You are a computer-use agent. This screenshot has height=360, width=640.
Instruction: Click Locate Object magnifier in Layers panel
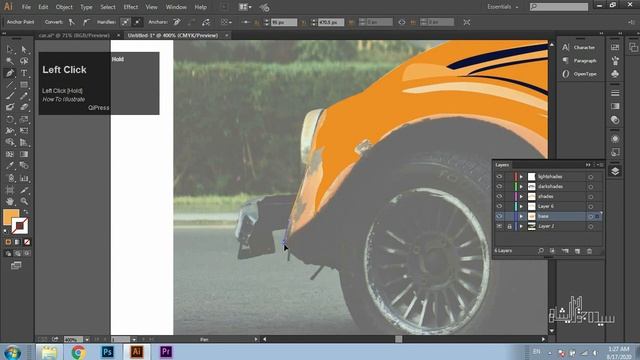[x=541, y=251]
